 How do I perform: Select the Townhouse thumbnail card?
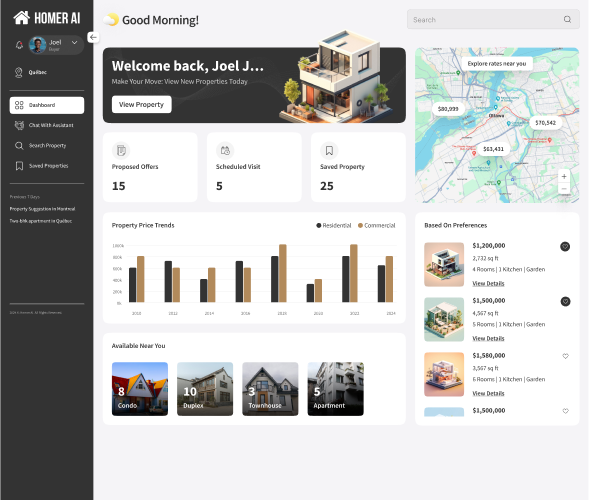pos(270,389)
